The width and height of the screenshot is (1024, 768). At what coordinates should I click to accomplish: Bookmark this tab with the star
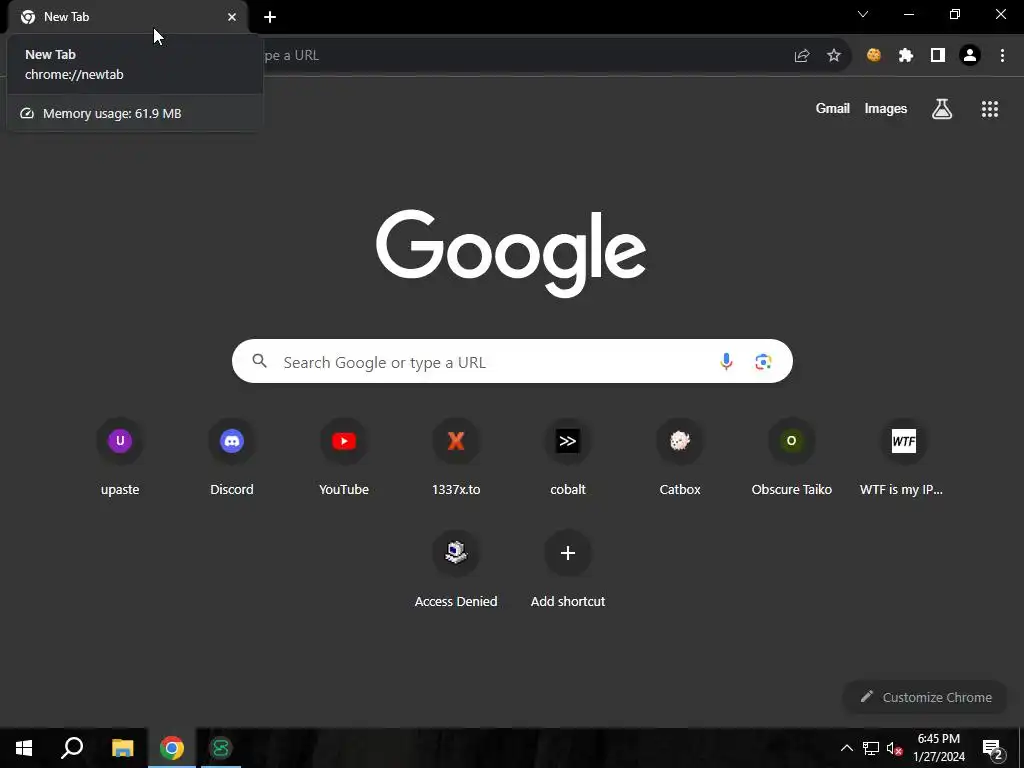click(834, 56)
